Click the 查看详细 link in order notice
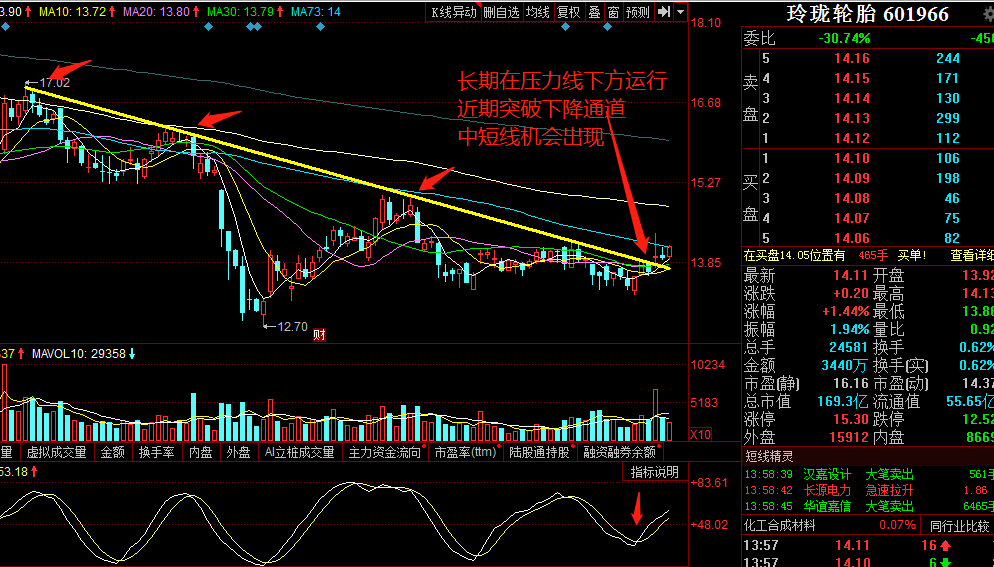This screenshot has width=994, height=567. click(x=971, y=255)
